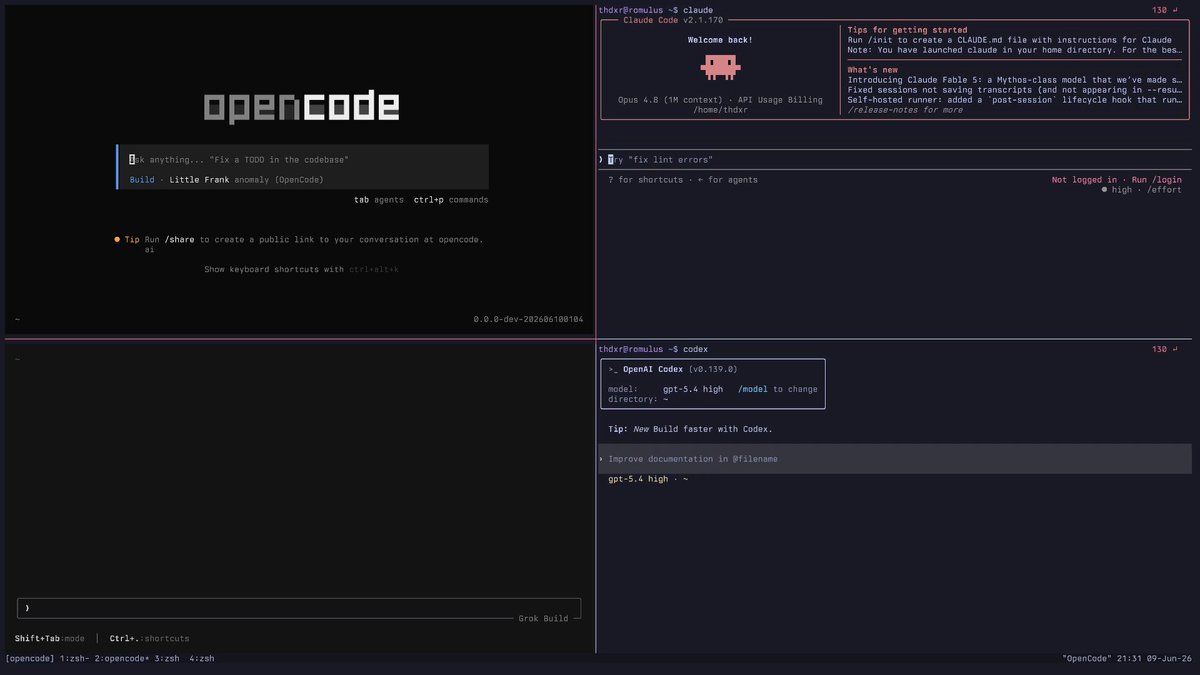Select the Build agent label in opencode
This screenshot has height=675, width=1200.
point(142,180)
